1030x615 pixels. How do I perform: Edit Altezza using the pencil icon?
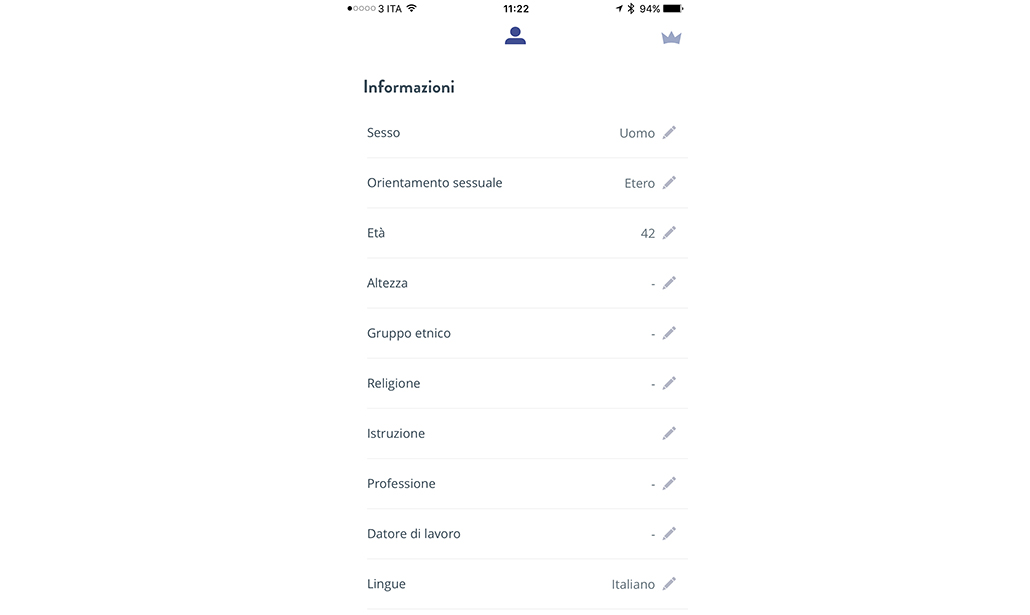pyautogui.click(x=669, y=282)
